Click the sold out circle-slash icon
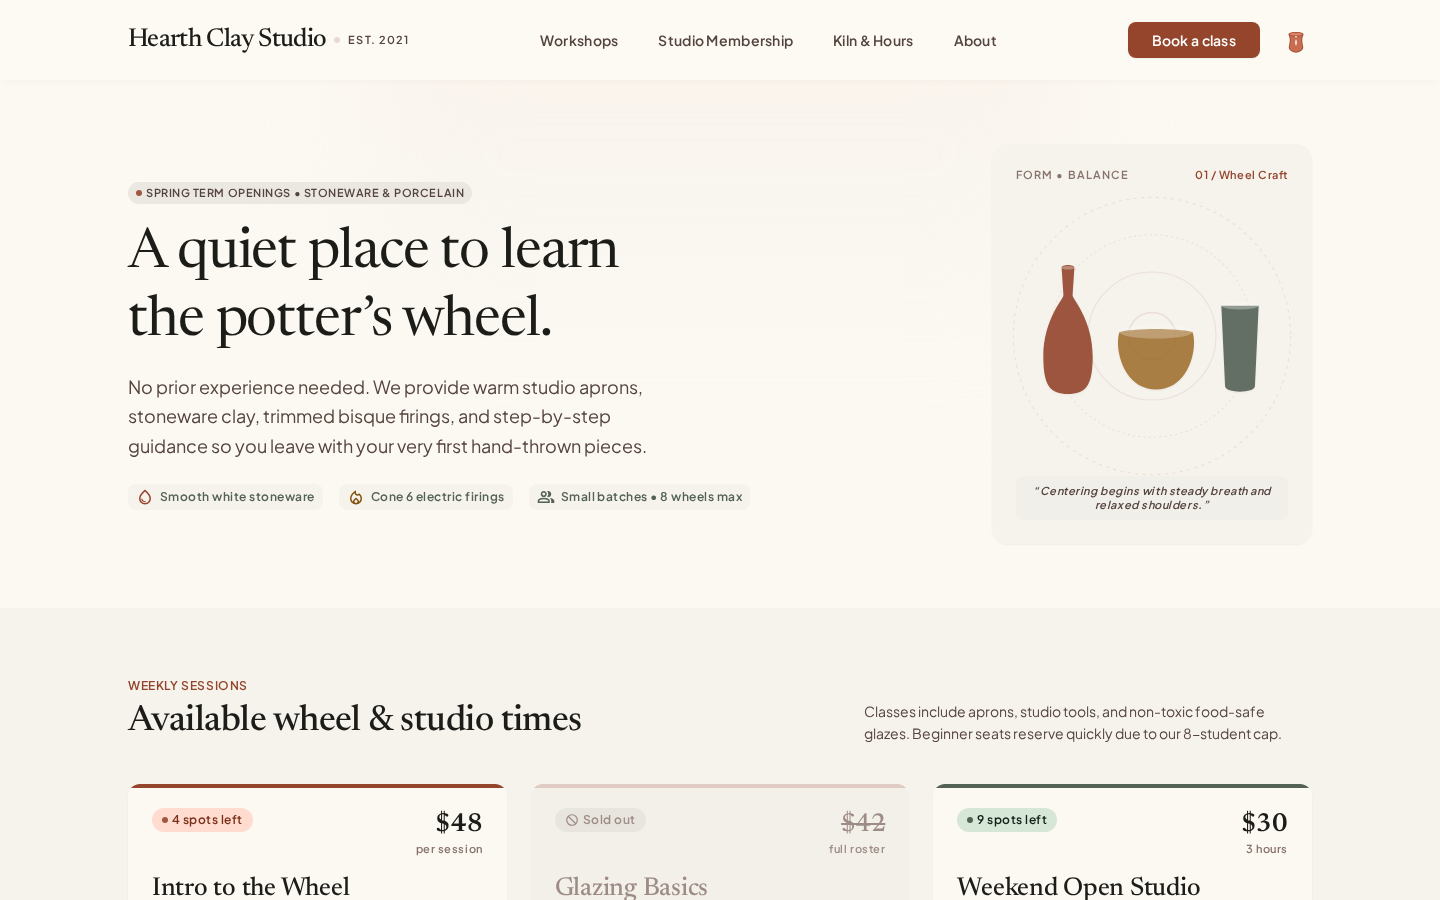Viewport: 1440px width, 900px height. (x=572, y=820)
